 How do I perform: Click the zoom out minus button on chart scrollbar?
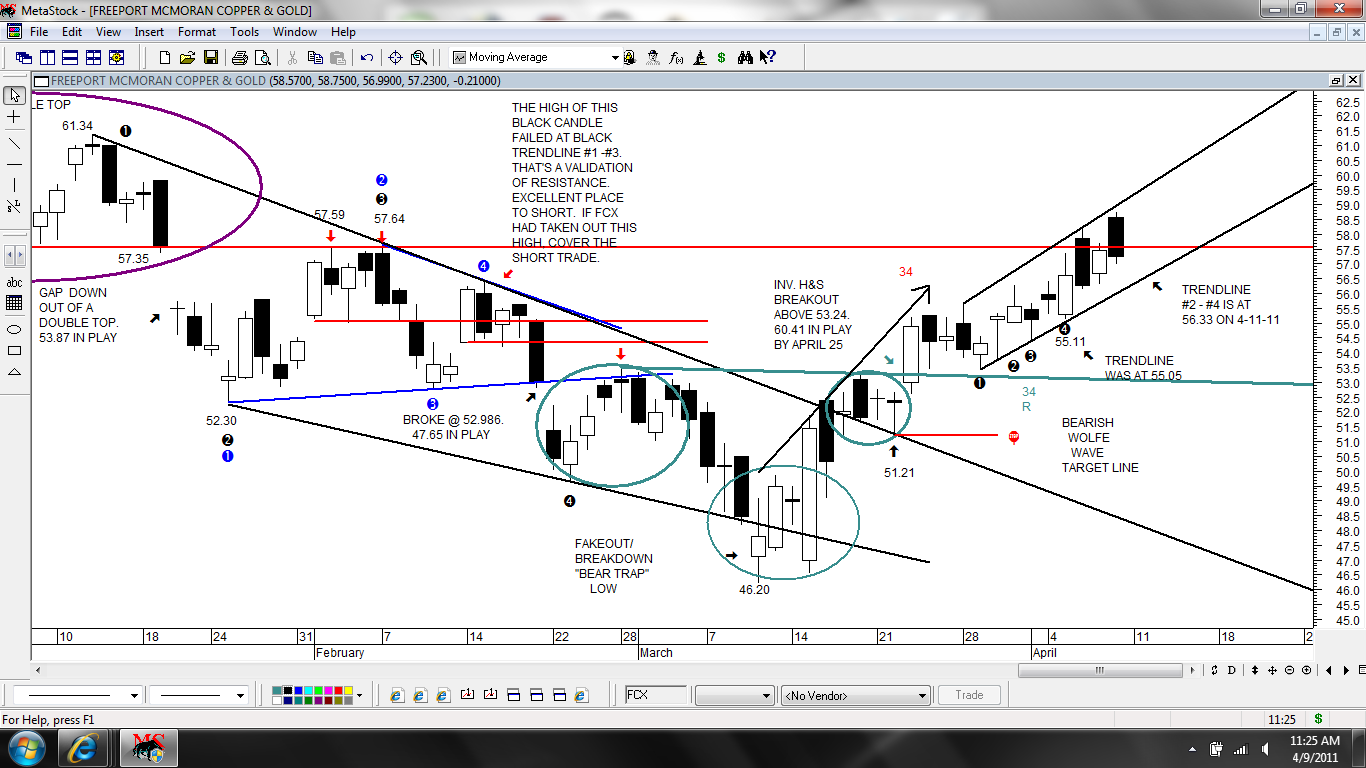(1289, 670)
